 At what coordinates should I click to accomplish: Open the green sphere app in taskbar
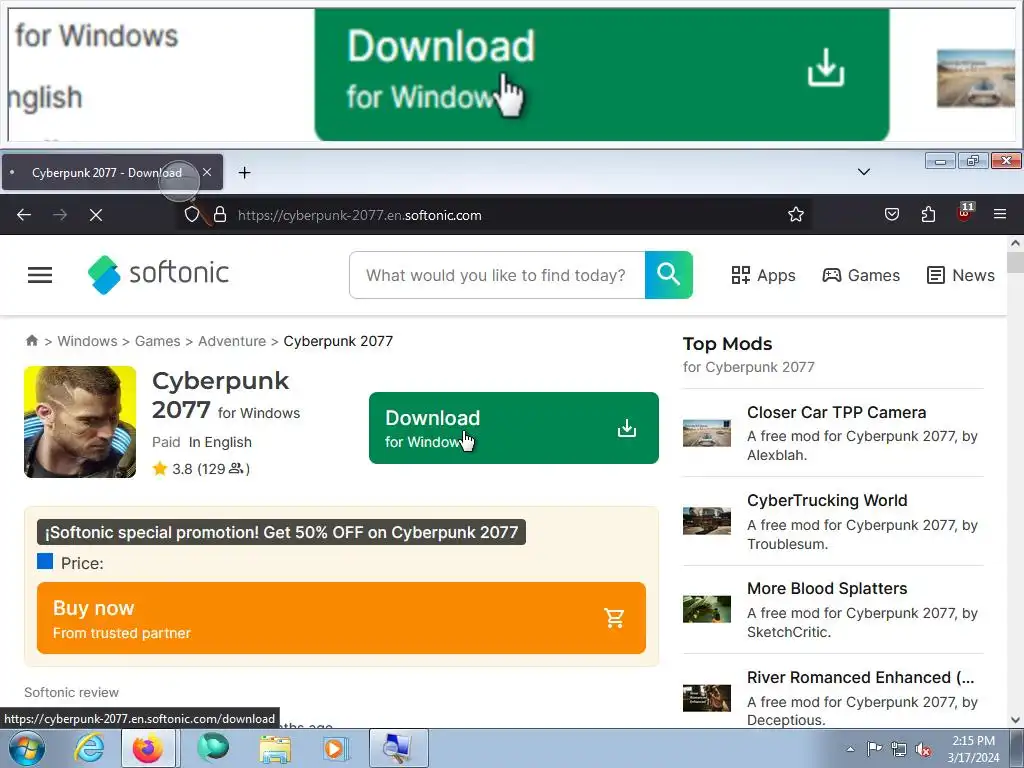[x=213, y=748]
